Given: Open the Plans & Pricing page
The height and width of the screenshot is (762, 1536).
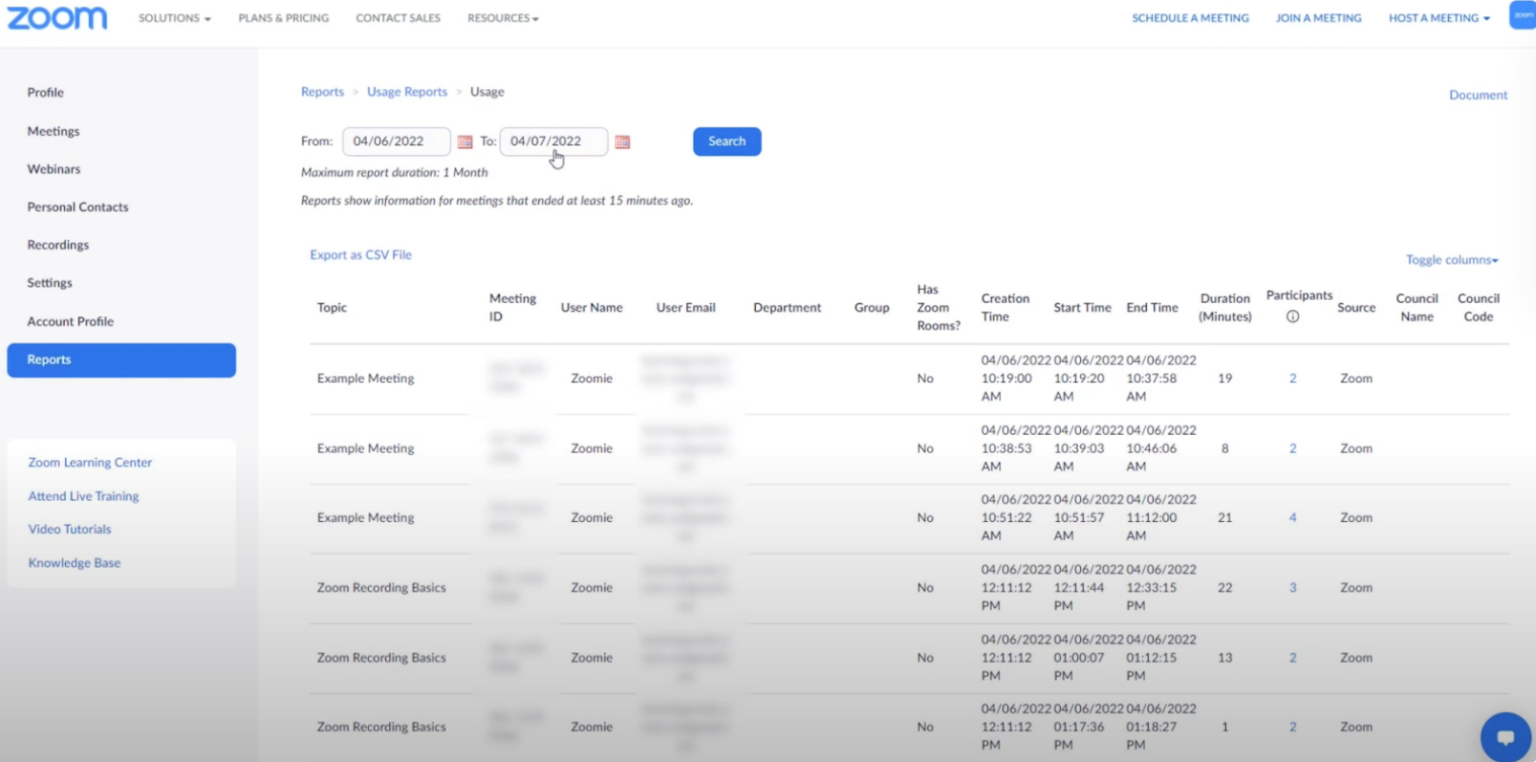Looking at the screenshot, I should tap(283, 17).
